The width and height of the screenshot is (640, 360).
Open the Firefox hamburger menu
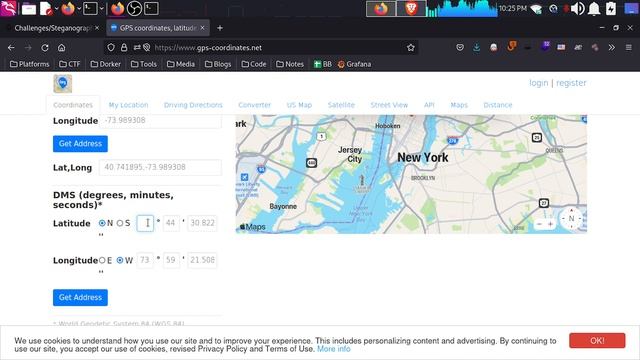pyautogui.click(x=629, y=47)
